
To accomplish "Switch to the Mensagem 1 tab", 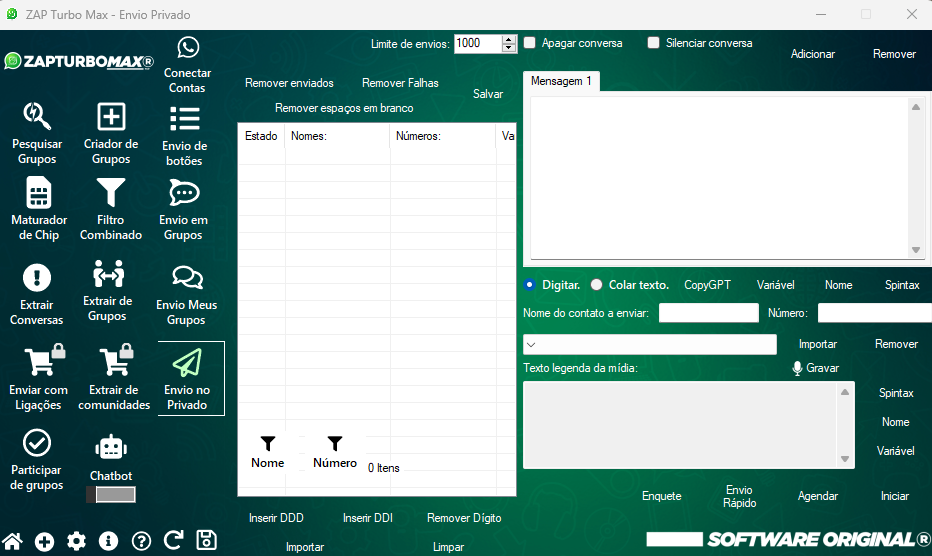I will 561,81.
